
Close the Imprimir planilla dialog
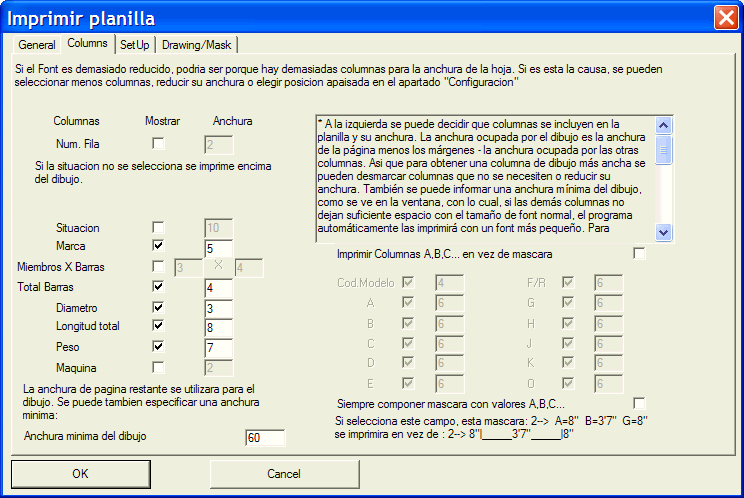(x=726, y=18)
